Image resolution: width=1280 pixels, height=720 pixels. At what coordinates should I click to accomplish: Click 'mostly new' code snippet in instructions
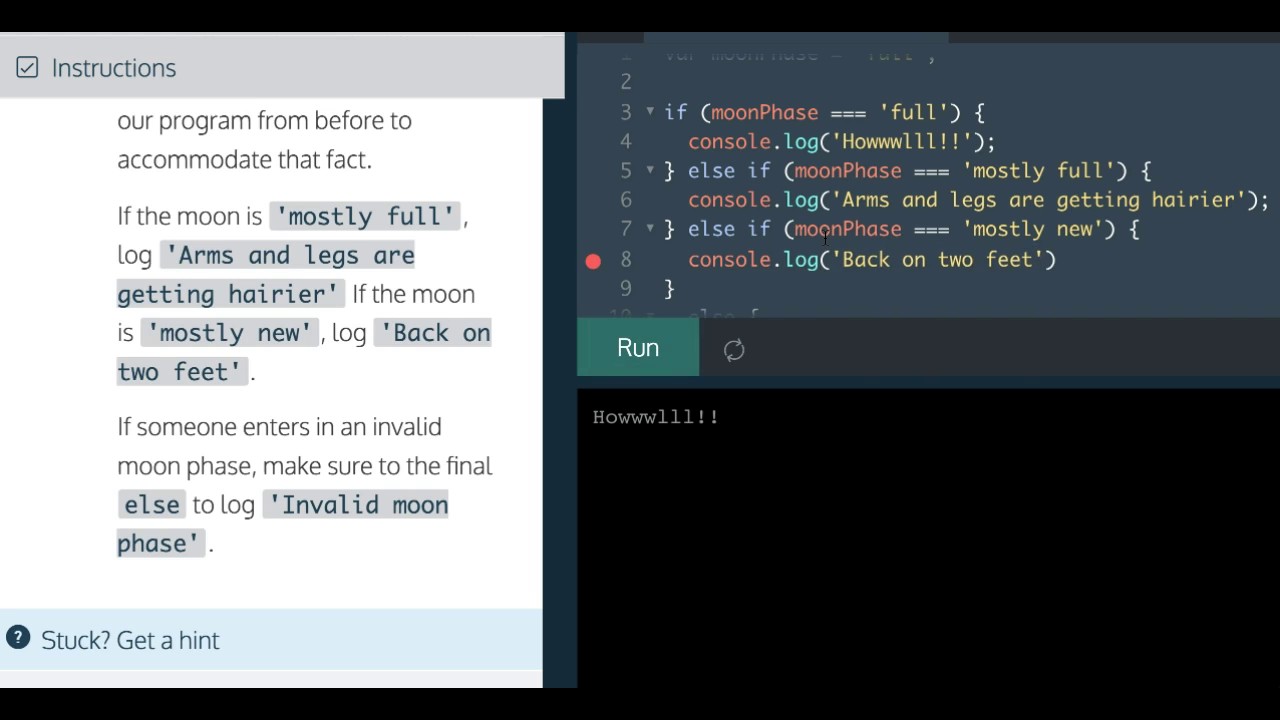coord(230,333)
